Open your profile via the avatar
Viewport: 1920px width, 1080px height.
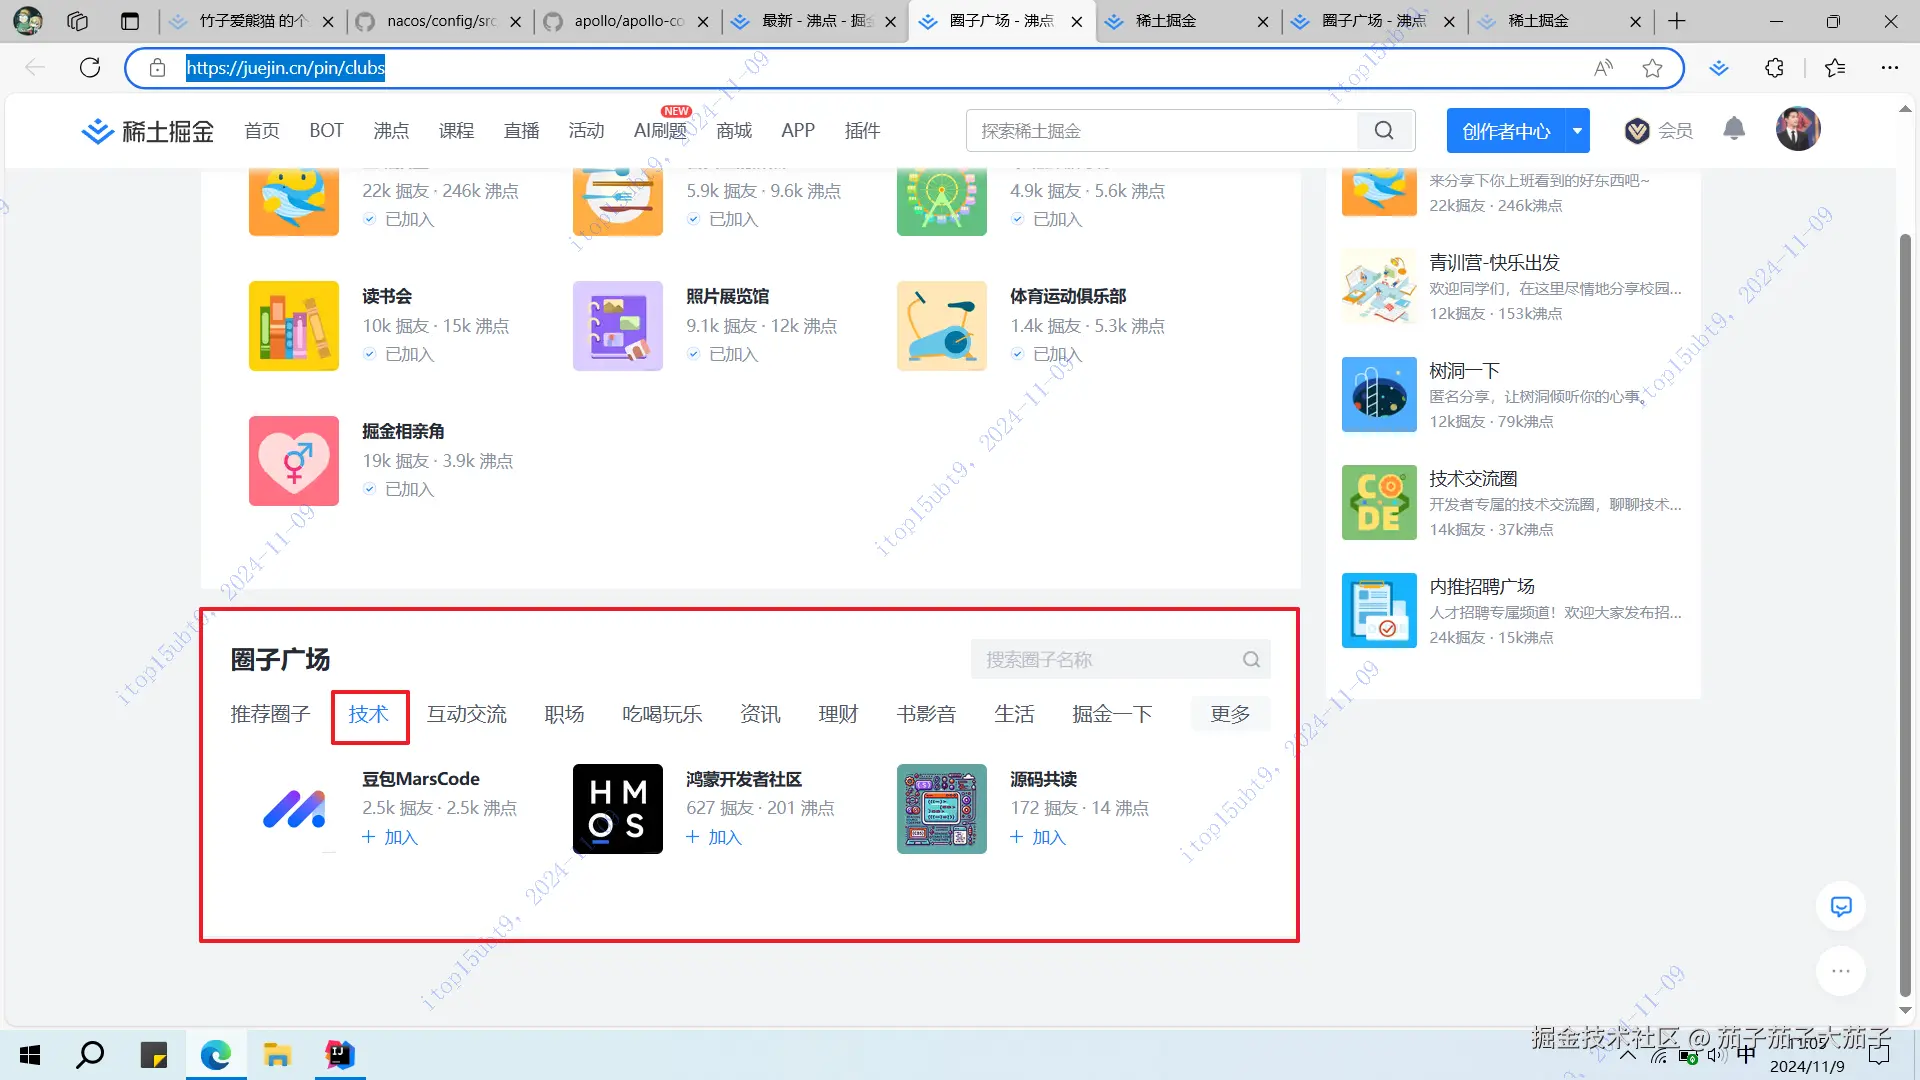click(x=1797, y=128)
